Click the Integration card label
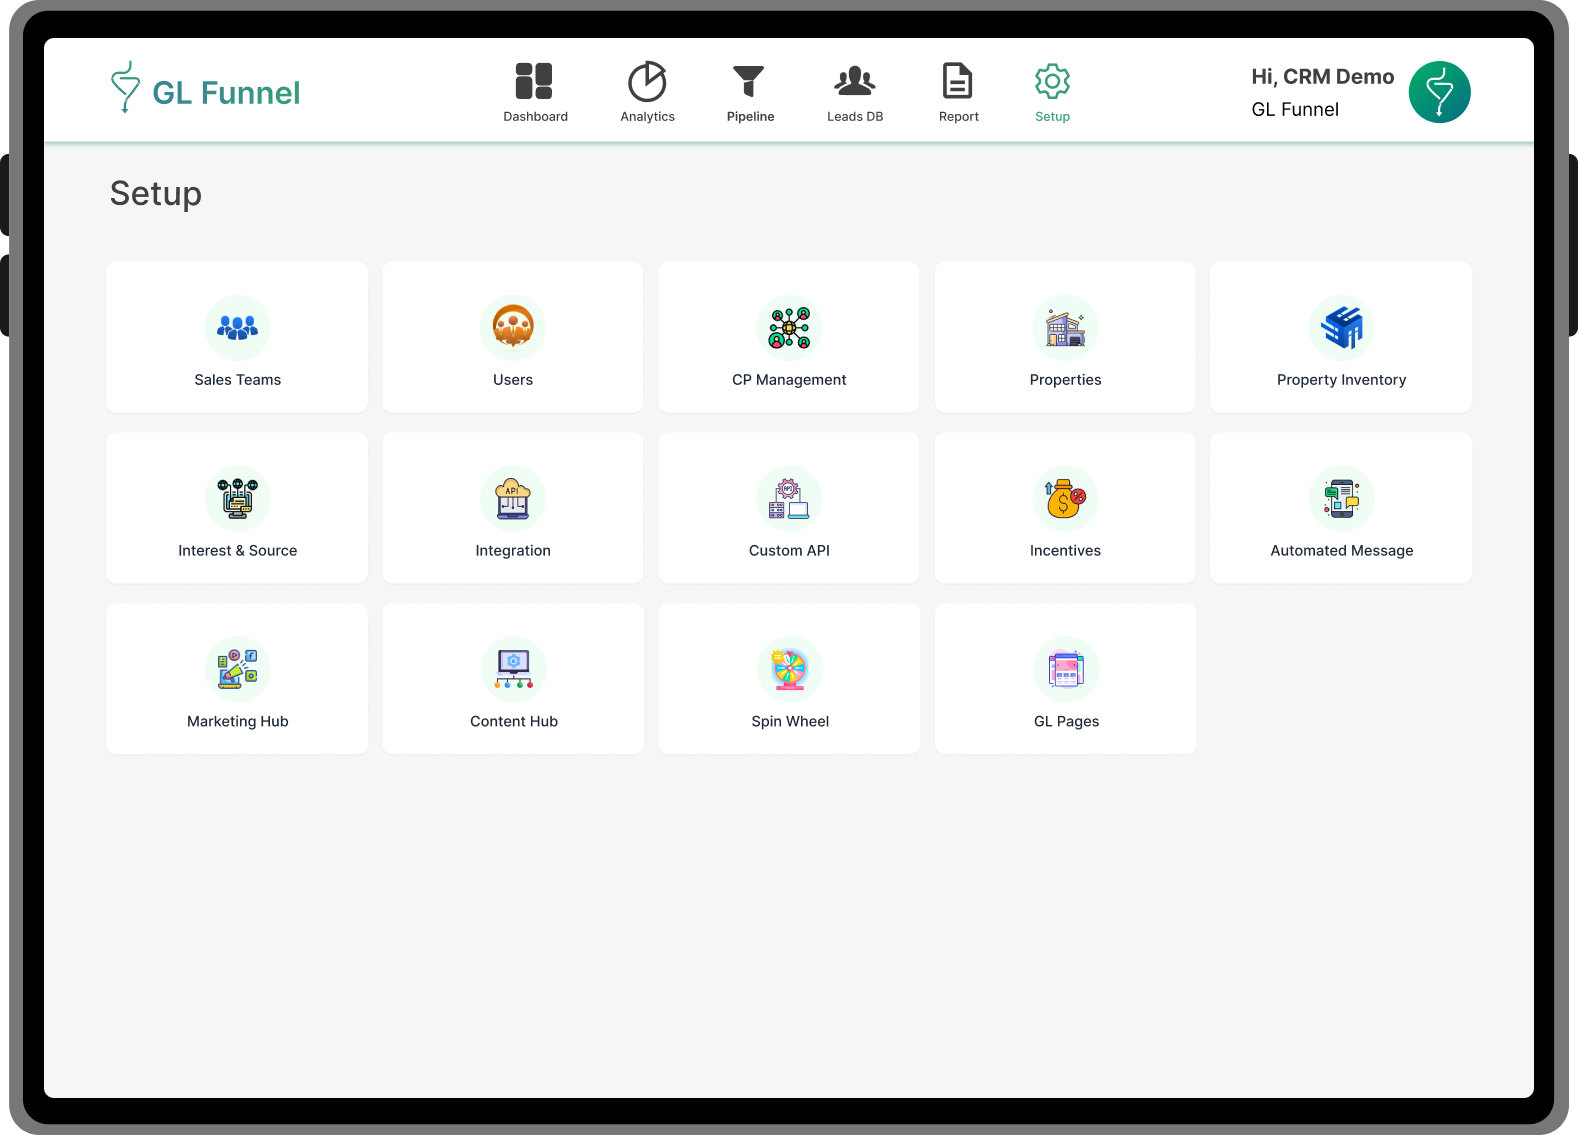The width and height of the screenshot is (1578, 1135). 513,551
